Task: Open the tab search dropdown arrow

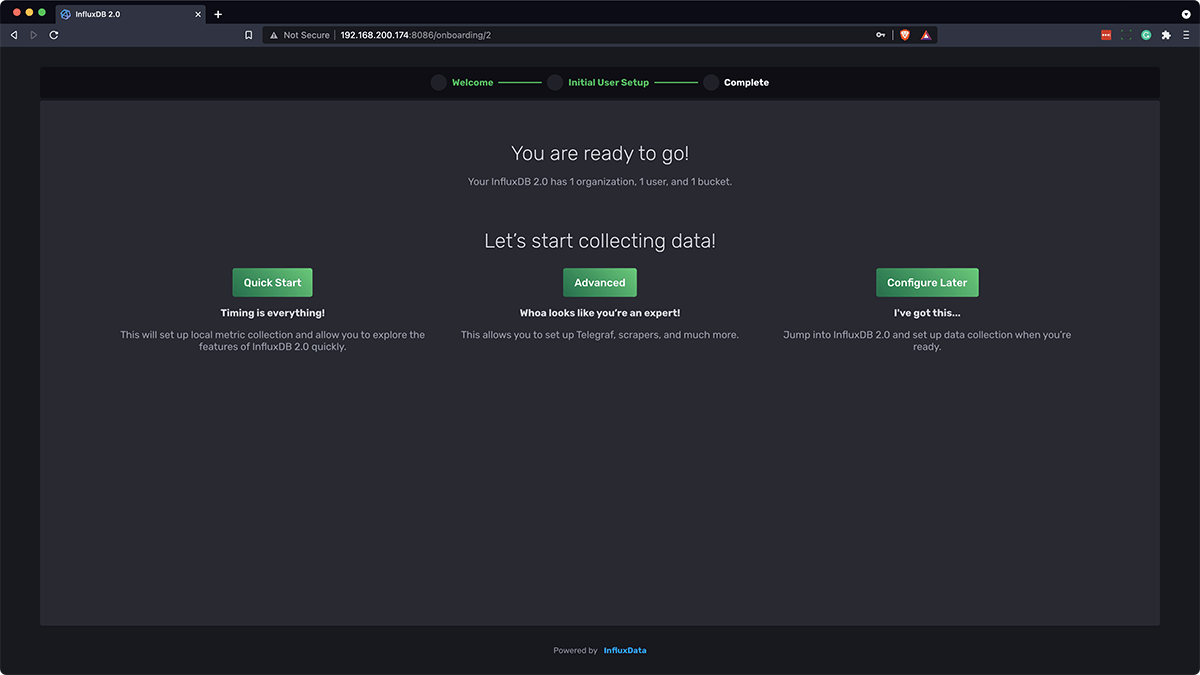Action: coord(1186,14)
